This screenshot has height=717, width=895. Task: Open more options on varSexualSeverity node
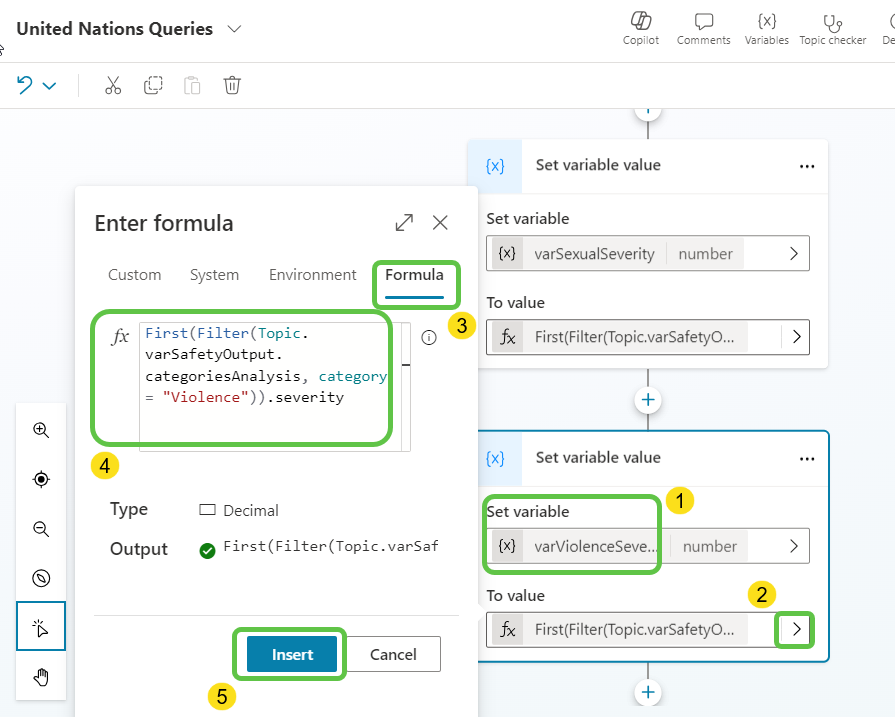coord(807,166)
